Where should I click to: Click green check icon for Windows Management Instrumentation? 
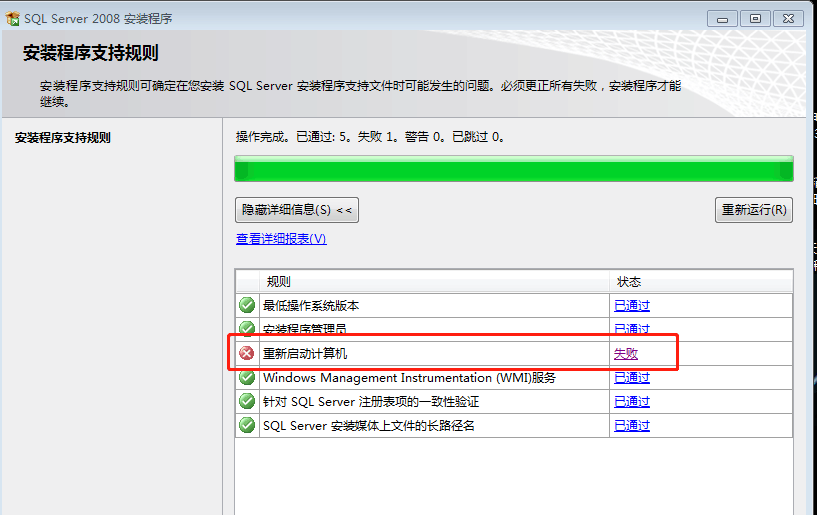[x=247, y=376]
